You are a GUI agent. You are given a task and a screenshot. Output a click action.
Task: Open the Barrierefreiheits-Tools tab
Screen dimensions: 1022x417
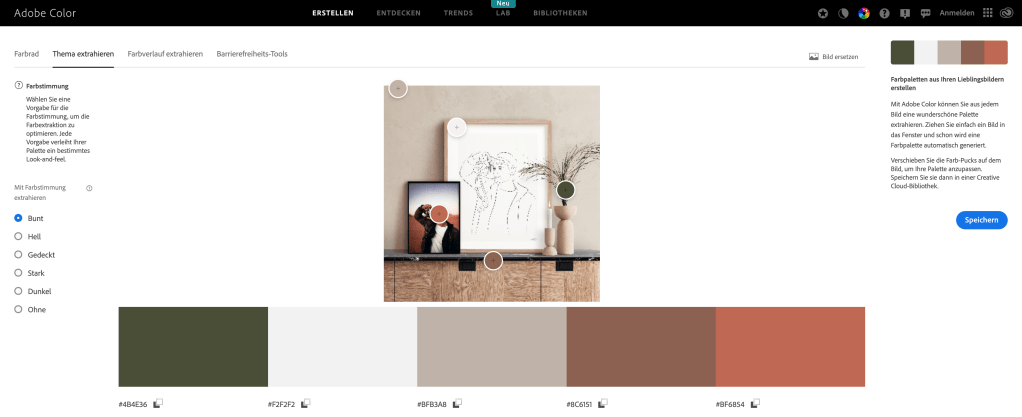click(252, 54)
